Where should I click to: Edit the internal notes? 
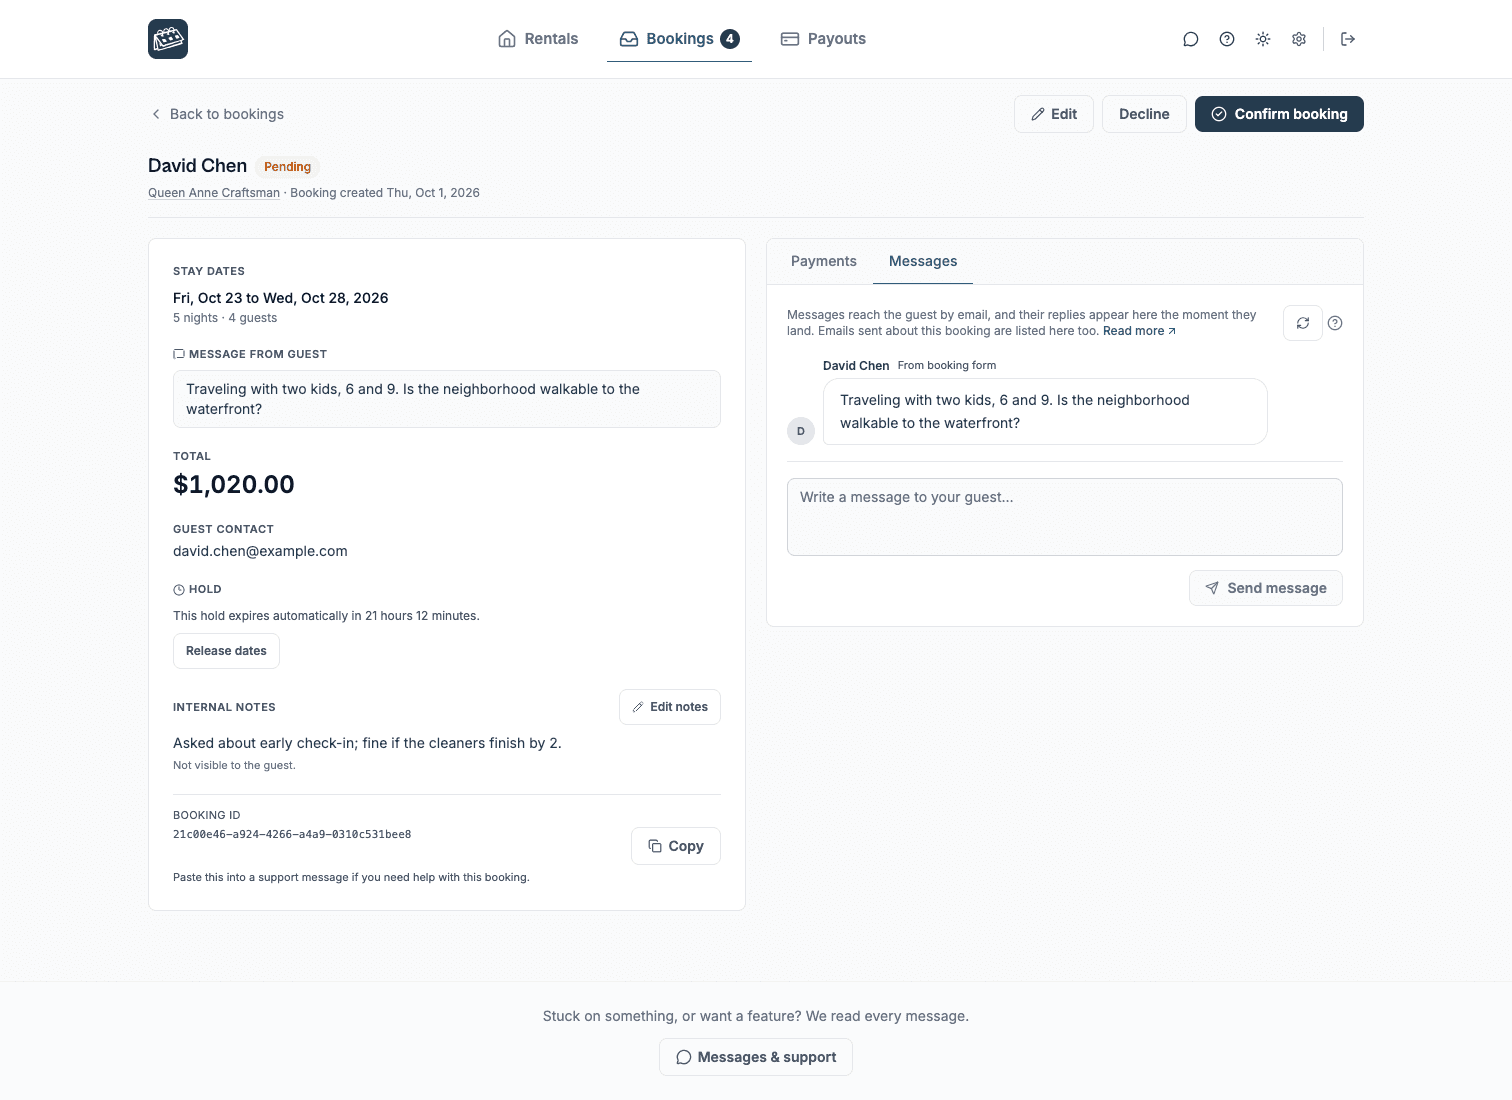(670, 707)
